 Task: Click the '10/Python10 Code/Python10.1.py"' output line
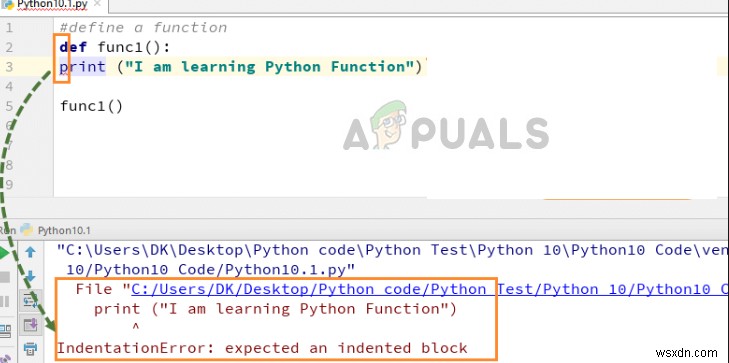click(x=211, y=269)
